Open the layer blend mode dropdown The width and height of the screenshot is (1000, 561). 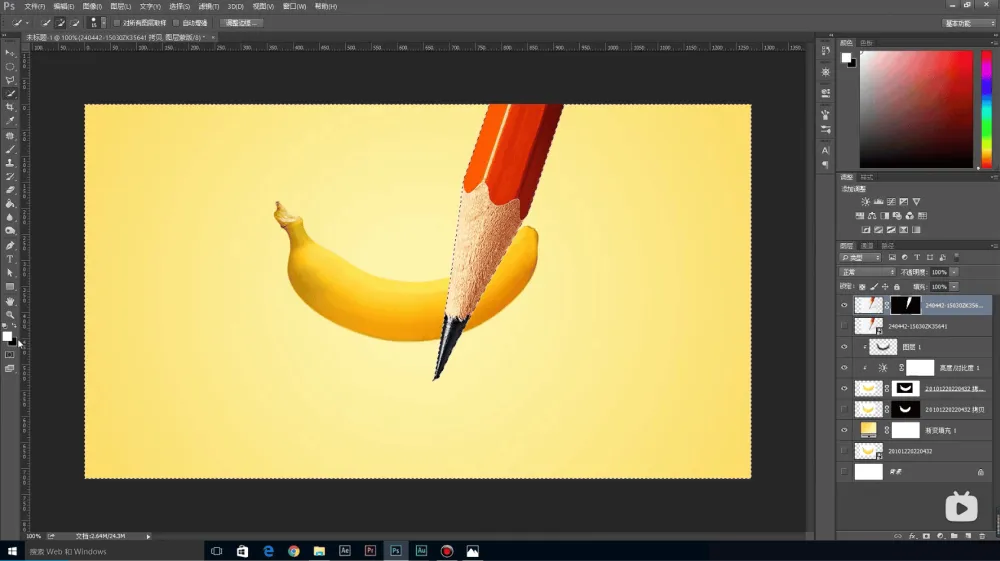(x=867, y=272)
